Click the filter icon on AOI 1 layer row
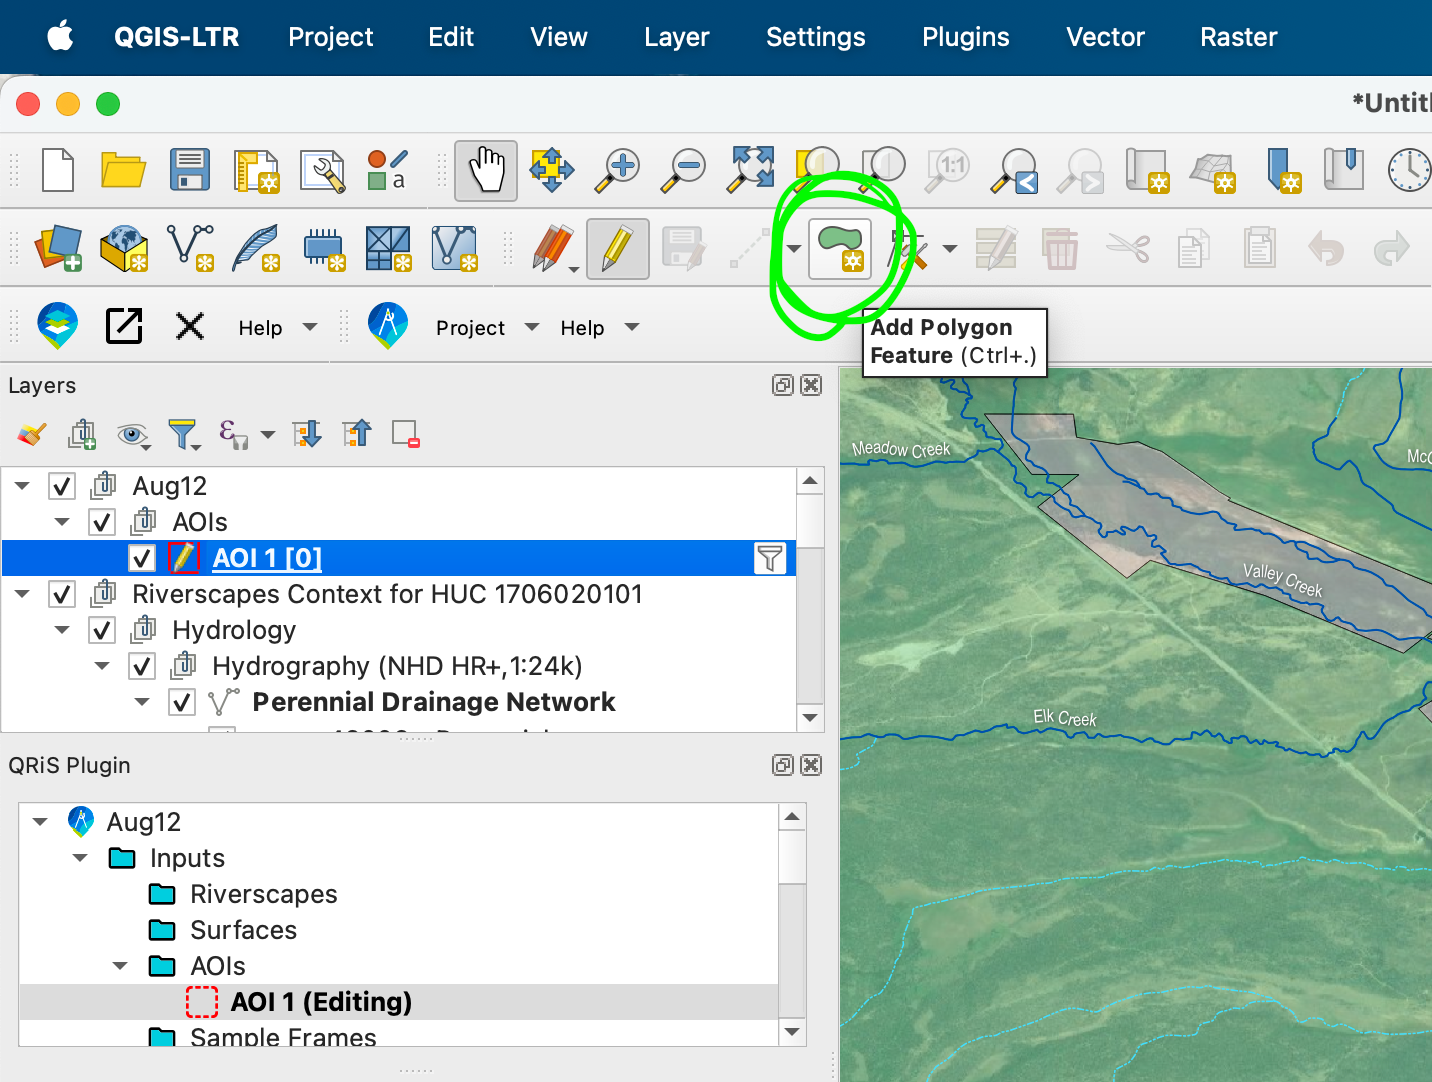Viewport: 1432px width, 1082px height. point(770,558)
